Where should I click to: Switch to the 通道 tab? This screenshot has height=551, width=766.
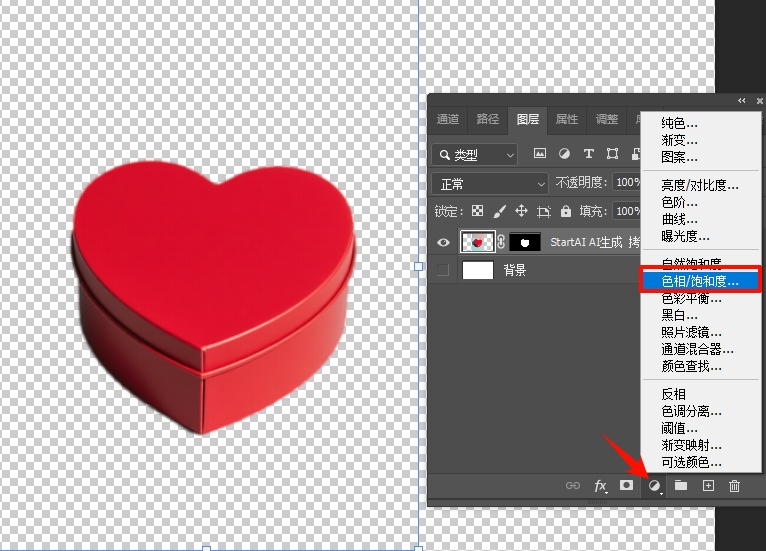coord(448,119)
